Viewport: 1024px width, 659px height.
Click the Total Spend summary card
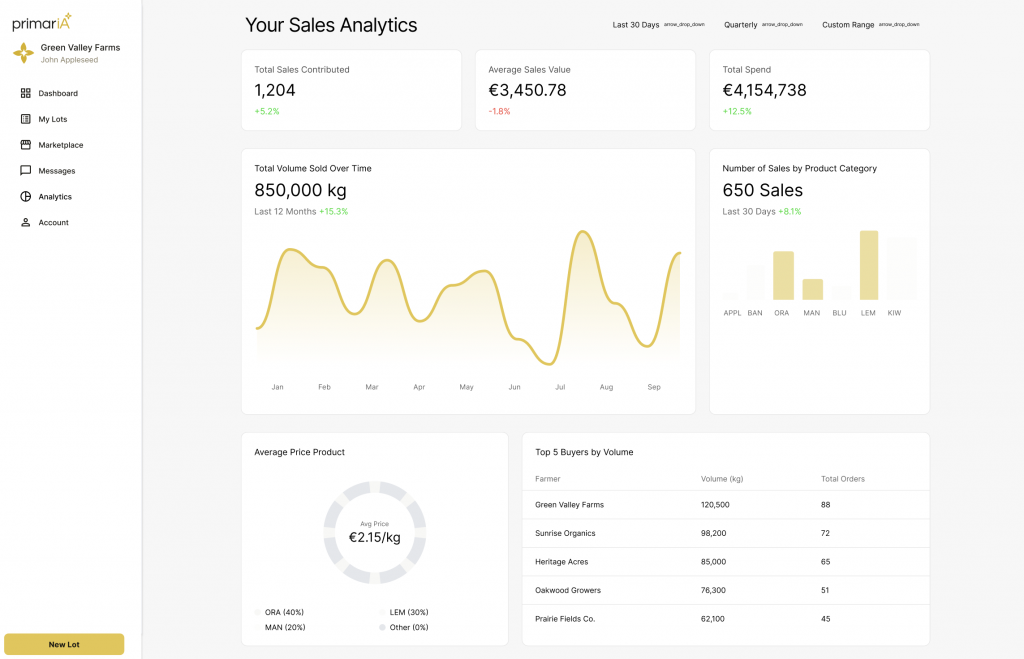pyautogui.click(x=819, y=90)
